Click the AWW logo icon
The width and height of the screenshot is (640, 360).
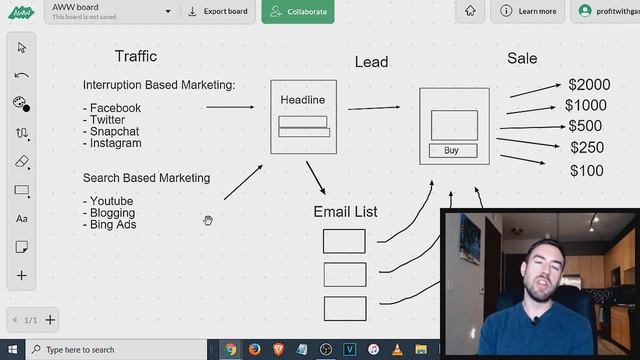tap(21, 12)
